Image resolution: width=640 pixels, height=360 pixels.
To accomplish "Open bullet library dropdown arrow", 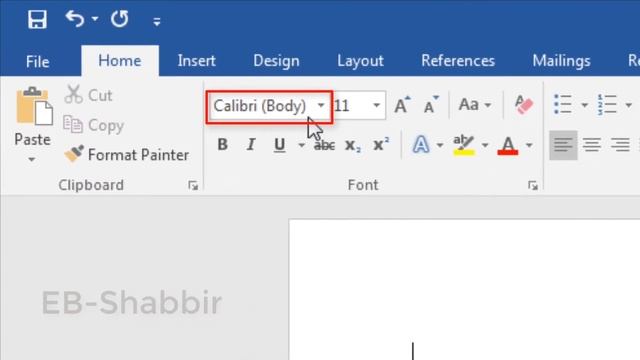I will (x=584, y=105).
